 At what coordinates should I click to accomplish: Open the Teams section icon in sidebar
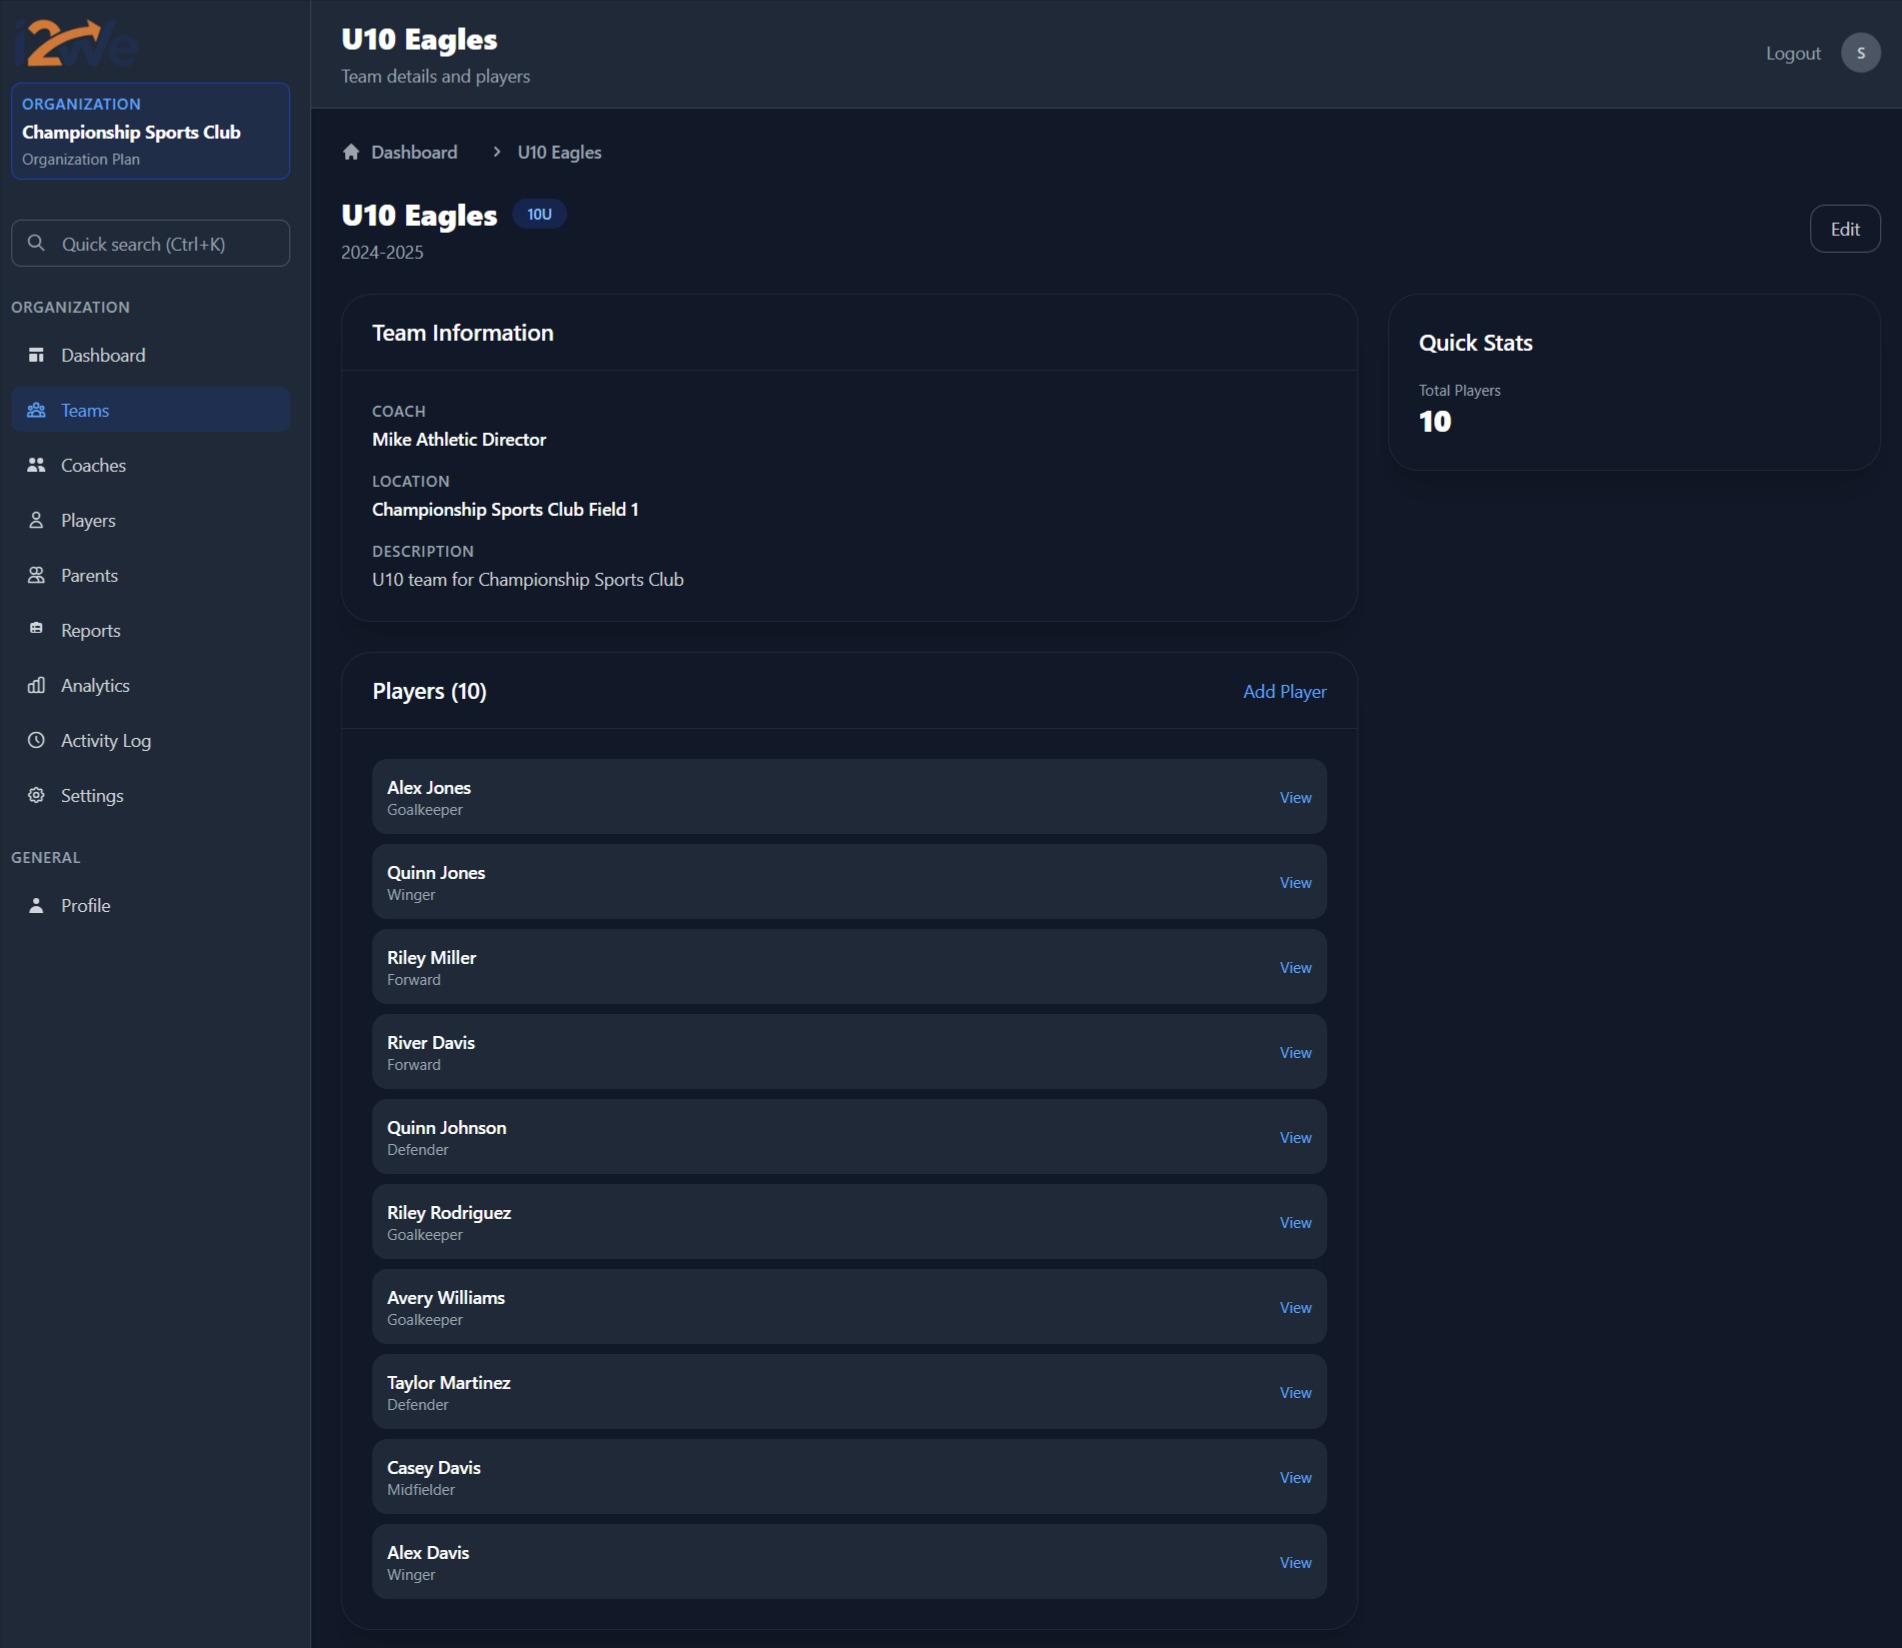(37, 410)
